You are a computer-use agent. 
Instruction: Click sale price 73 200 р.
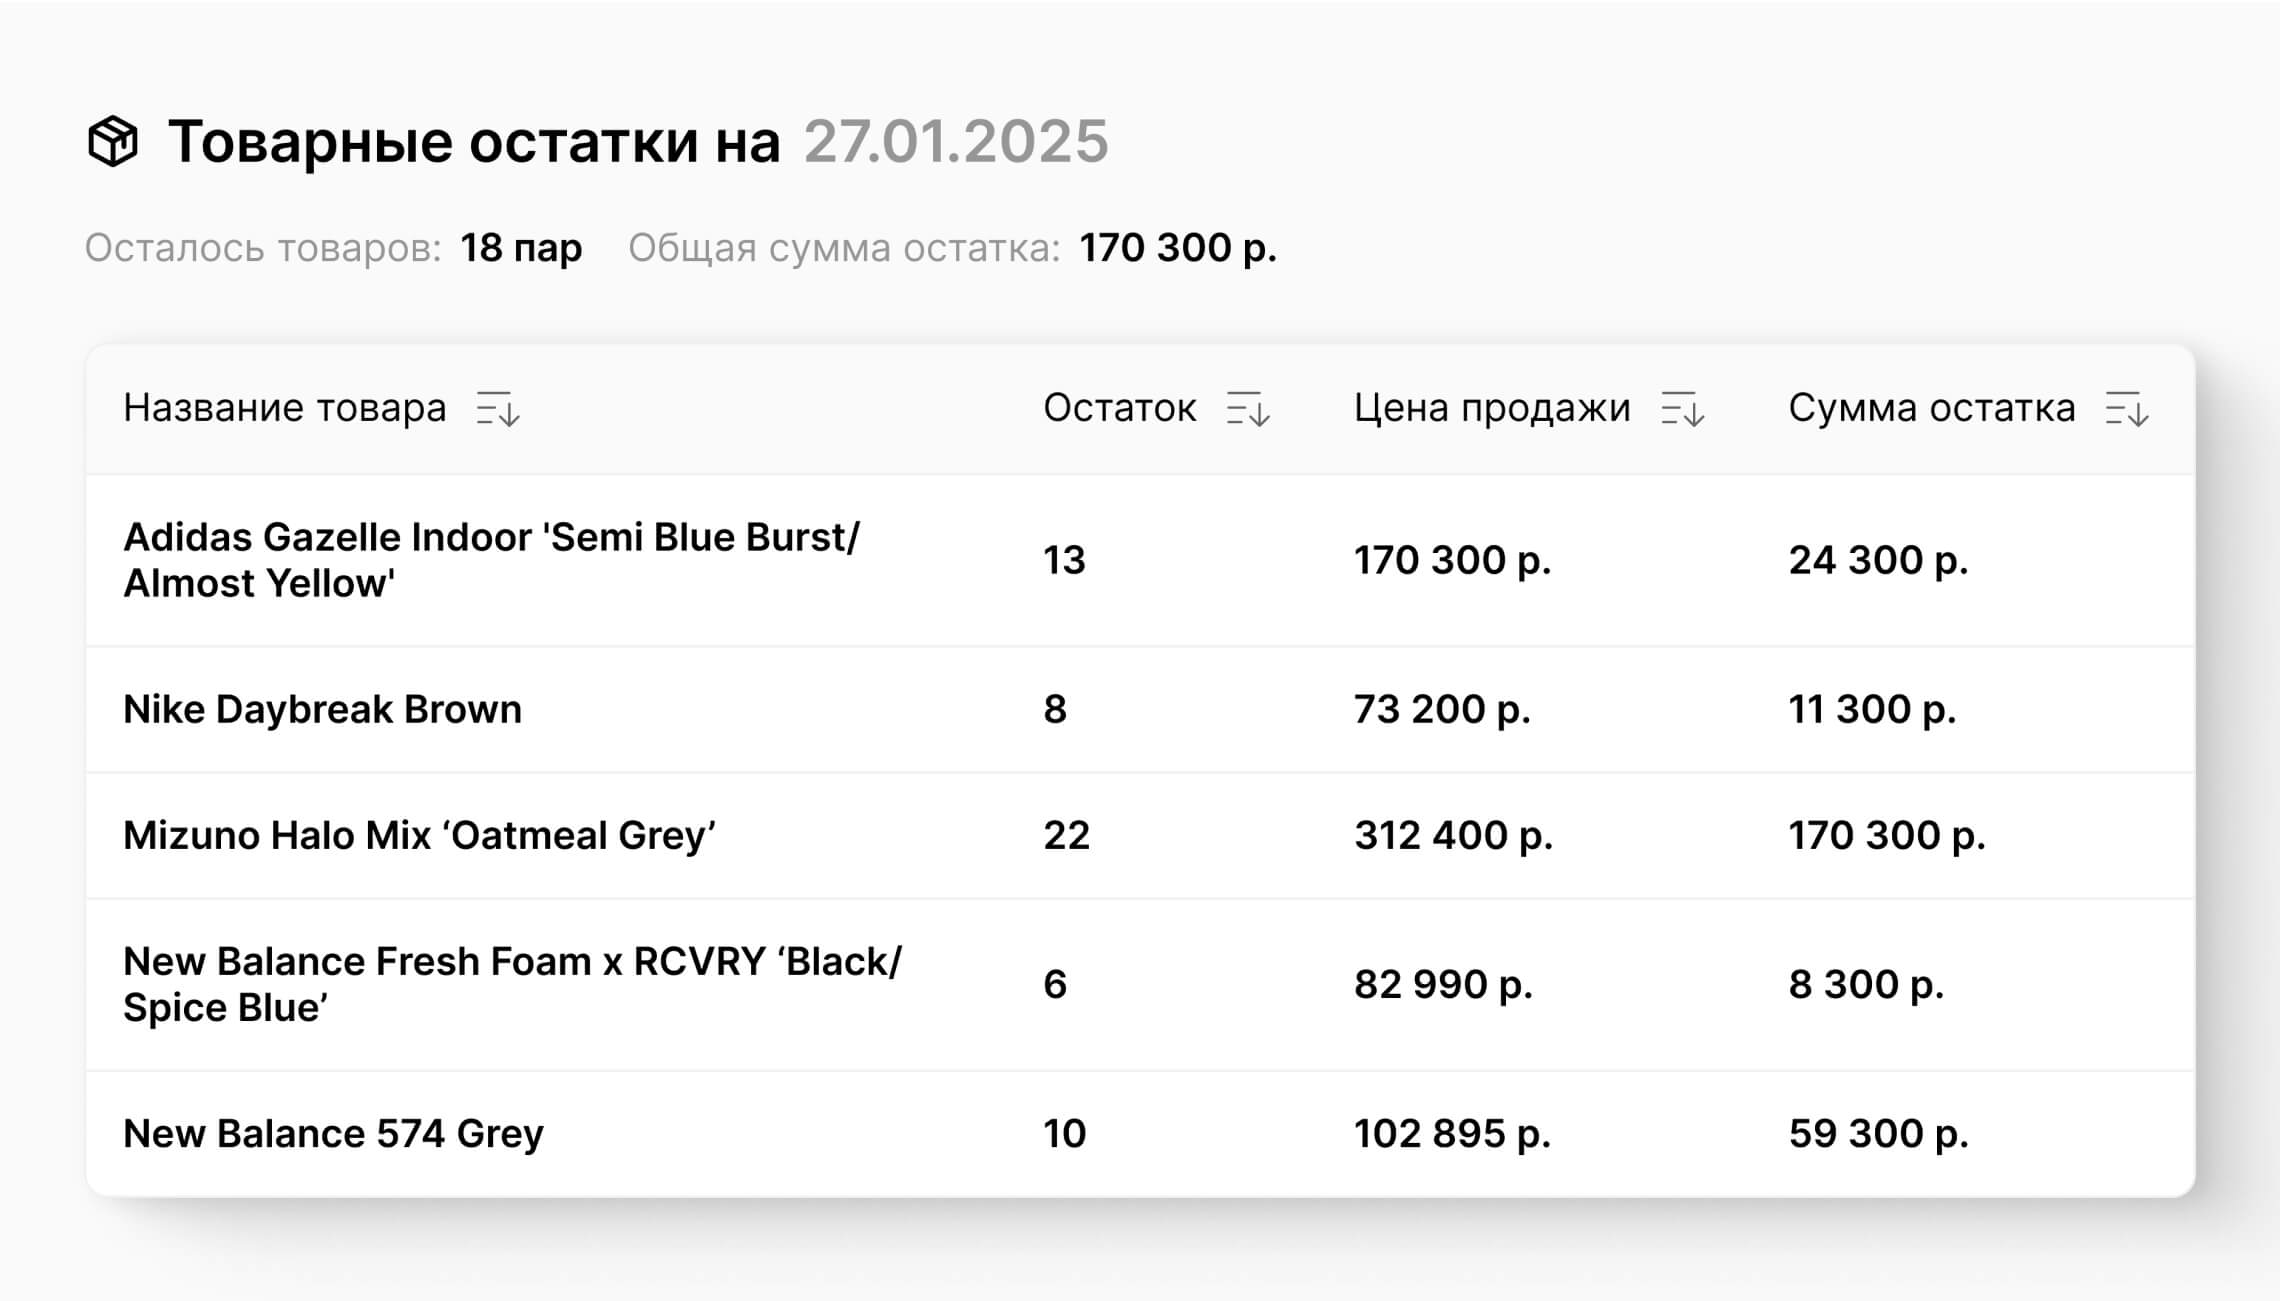click(x=1442, y=709)
